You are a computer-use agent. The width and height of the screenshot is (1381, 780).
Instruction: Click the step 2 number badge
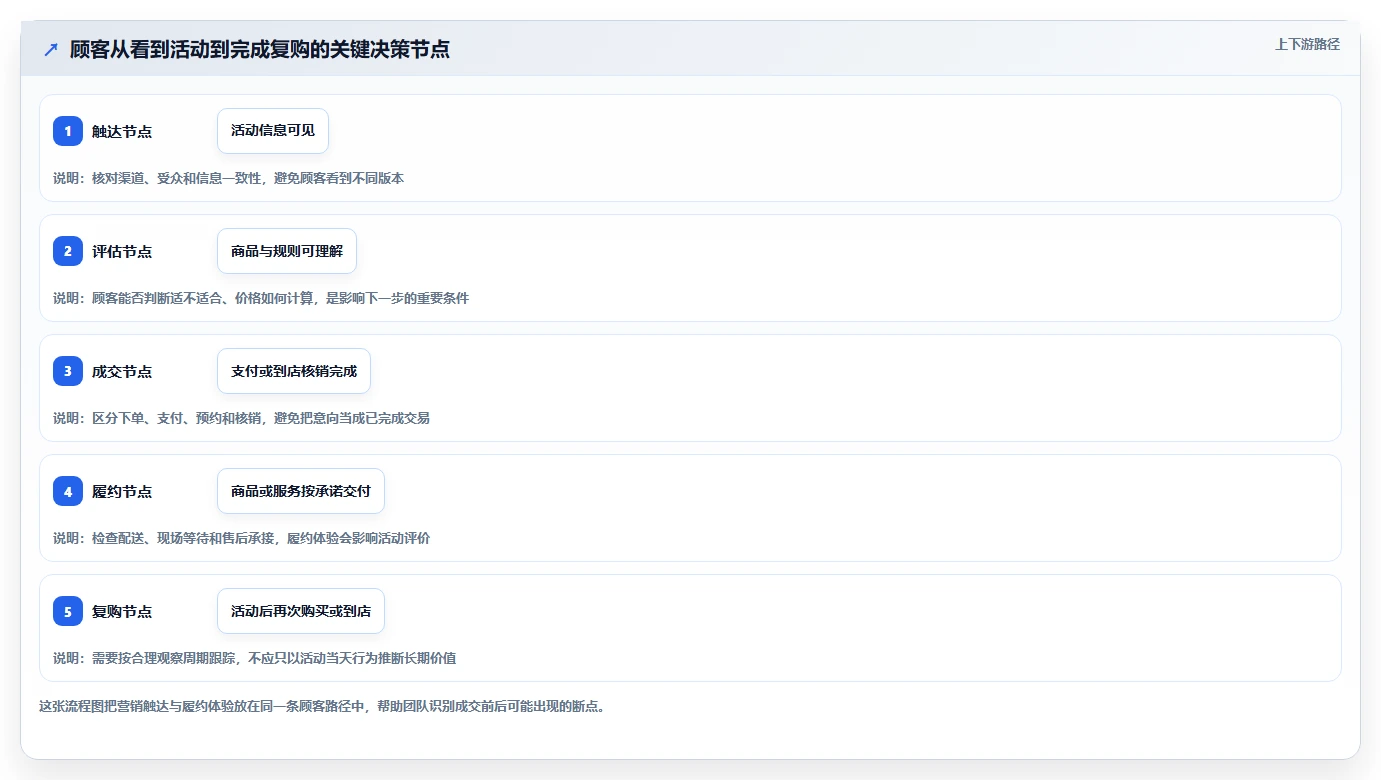click(x=68, y=251)
